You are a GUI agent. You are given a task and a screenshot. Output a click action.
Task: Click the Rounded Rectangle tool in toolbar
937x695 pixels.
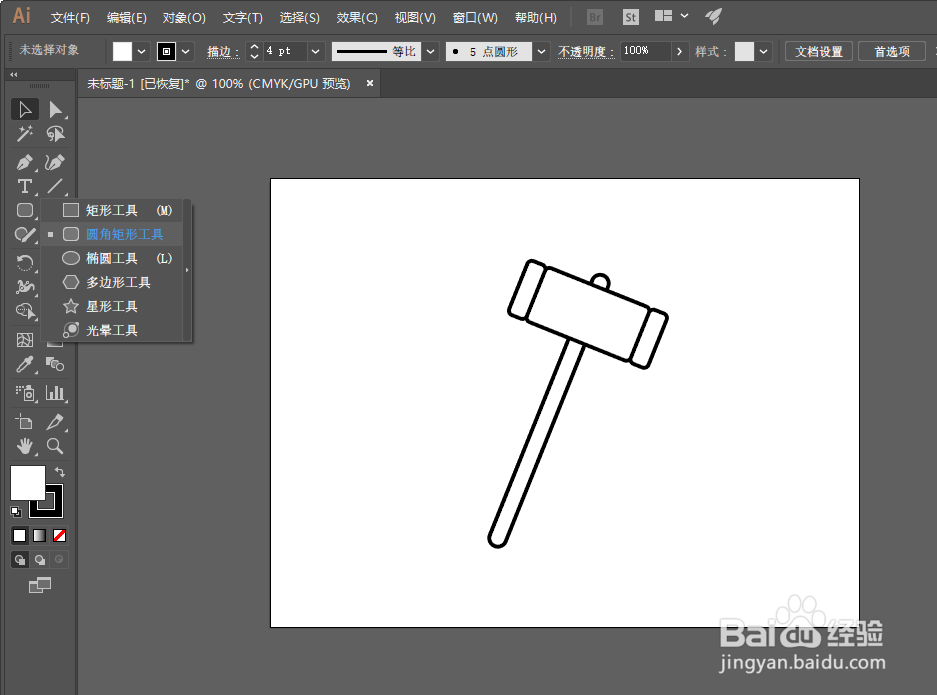point(25,210)
